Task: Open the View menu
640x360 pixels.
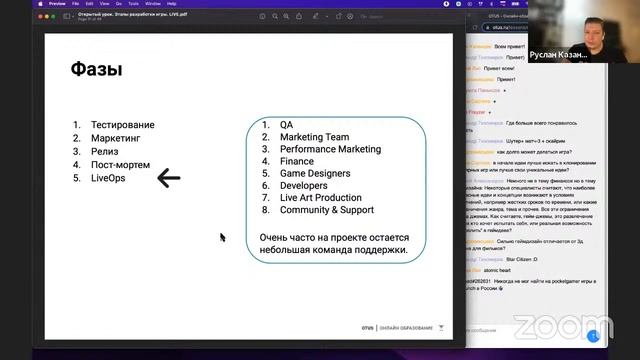Action: point(104,4)
